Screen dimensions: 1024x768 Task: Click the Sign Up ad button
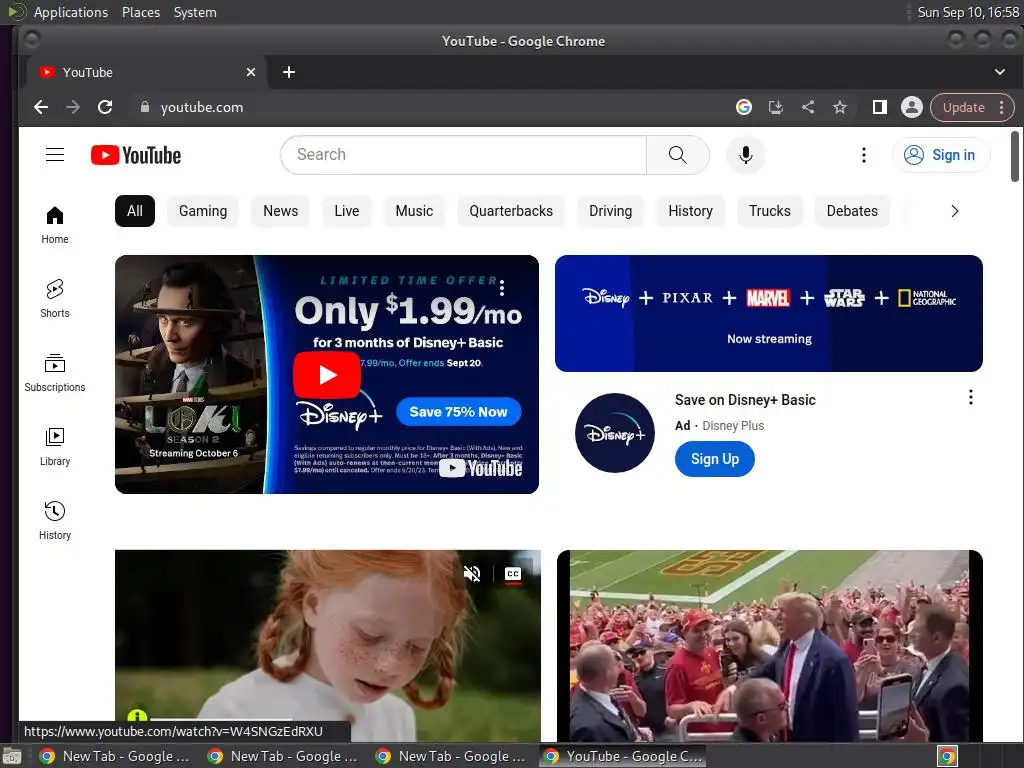pyautogui.click(x=714, y=459)
